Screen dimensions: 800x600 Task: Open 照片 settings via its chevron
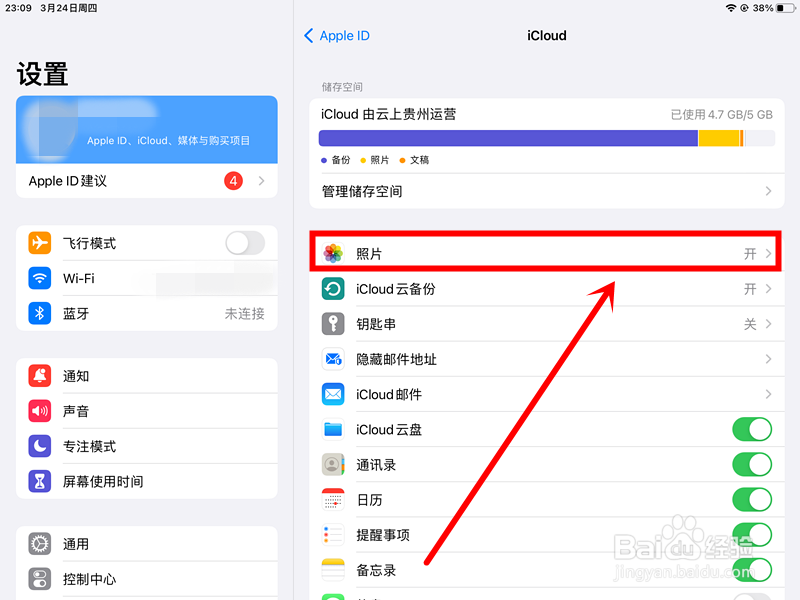768,254
